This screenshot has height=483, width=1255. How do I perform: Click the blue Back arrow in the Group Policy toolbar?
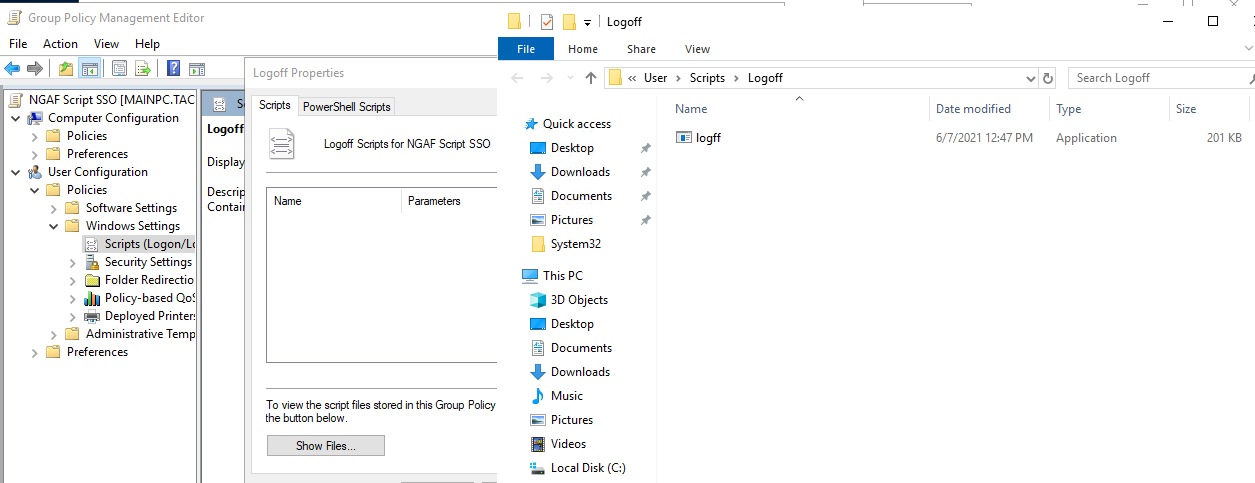pyautogui.click(x=12, y=69)
